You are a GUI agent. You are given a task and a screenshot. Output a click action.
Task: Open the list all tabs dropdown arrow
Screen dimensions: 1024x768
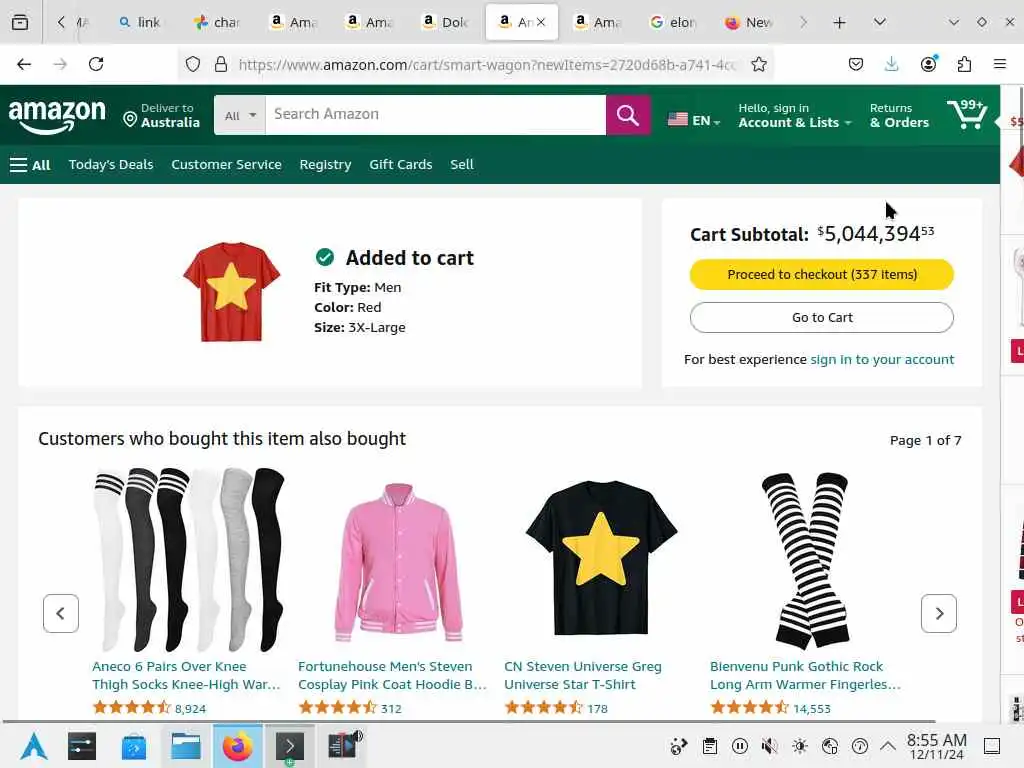click(880, 22)
